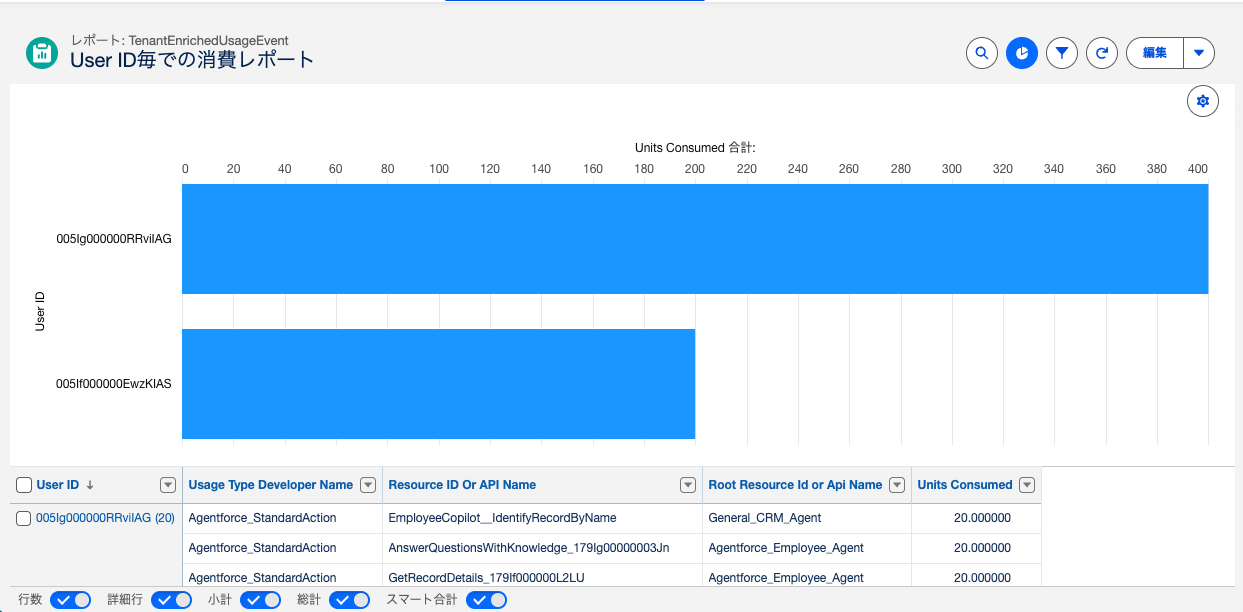
Task: Click 005If000000EwzKIAS chart axis label
Action: pos(114,384)
